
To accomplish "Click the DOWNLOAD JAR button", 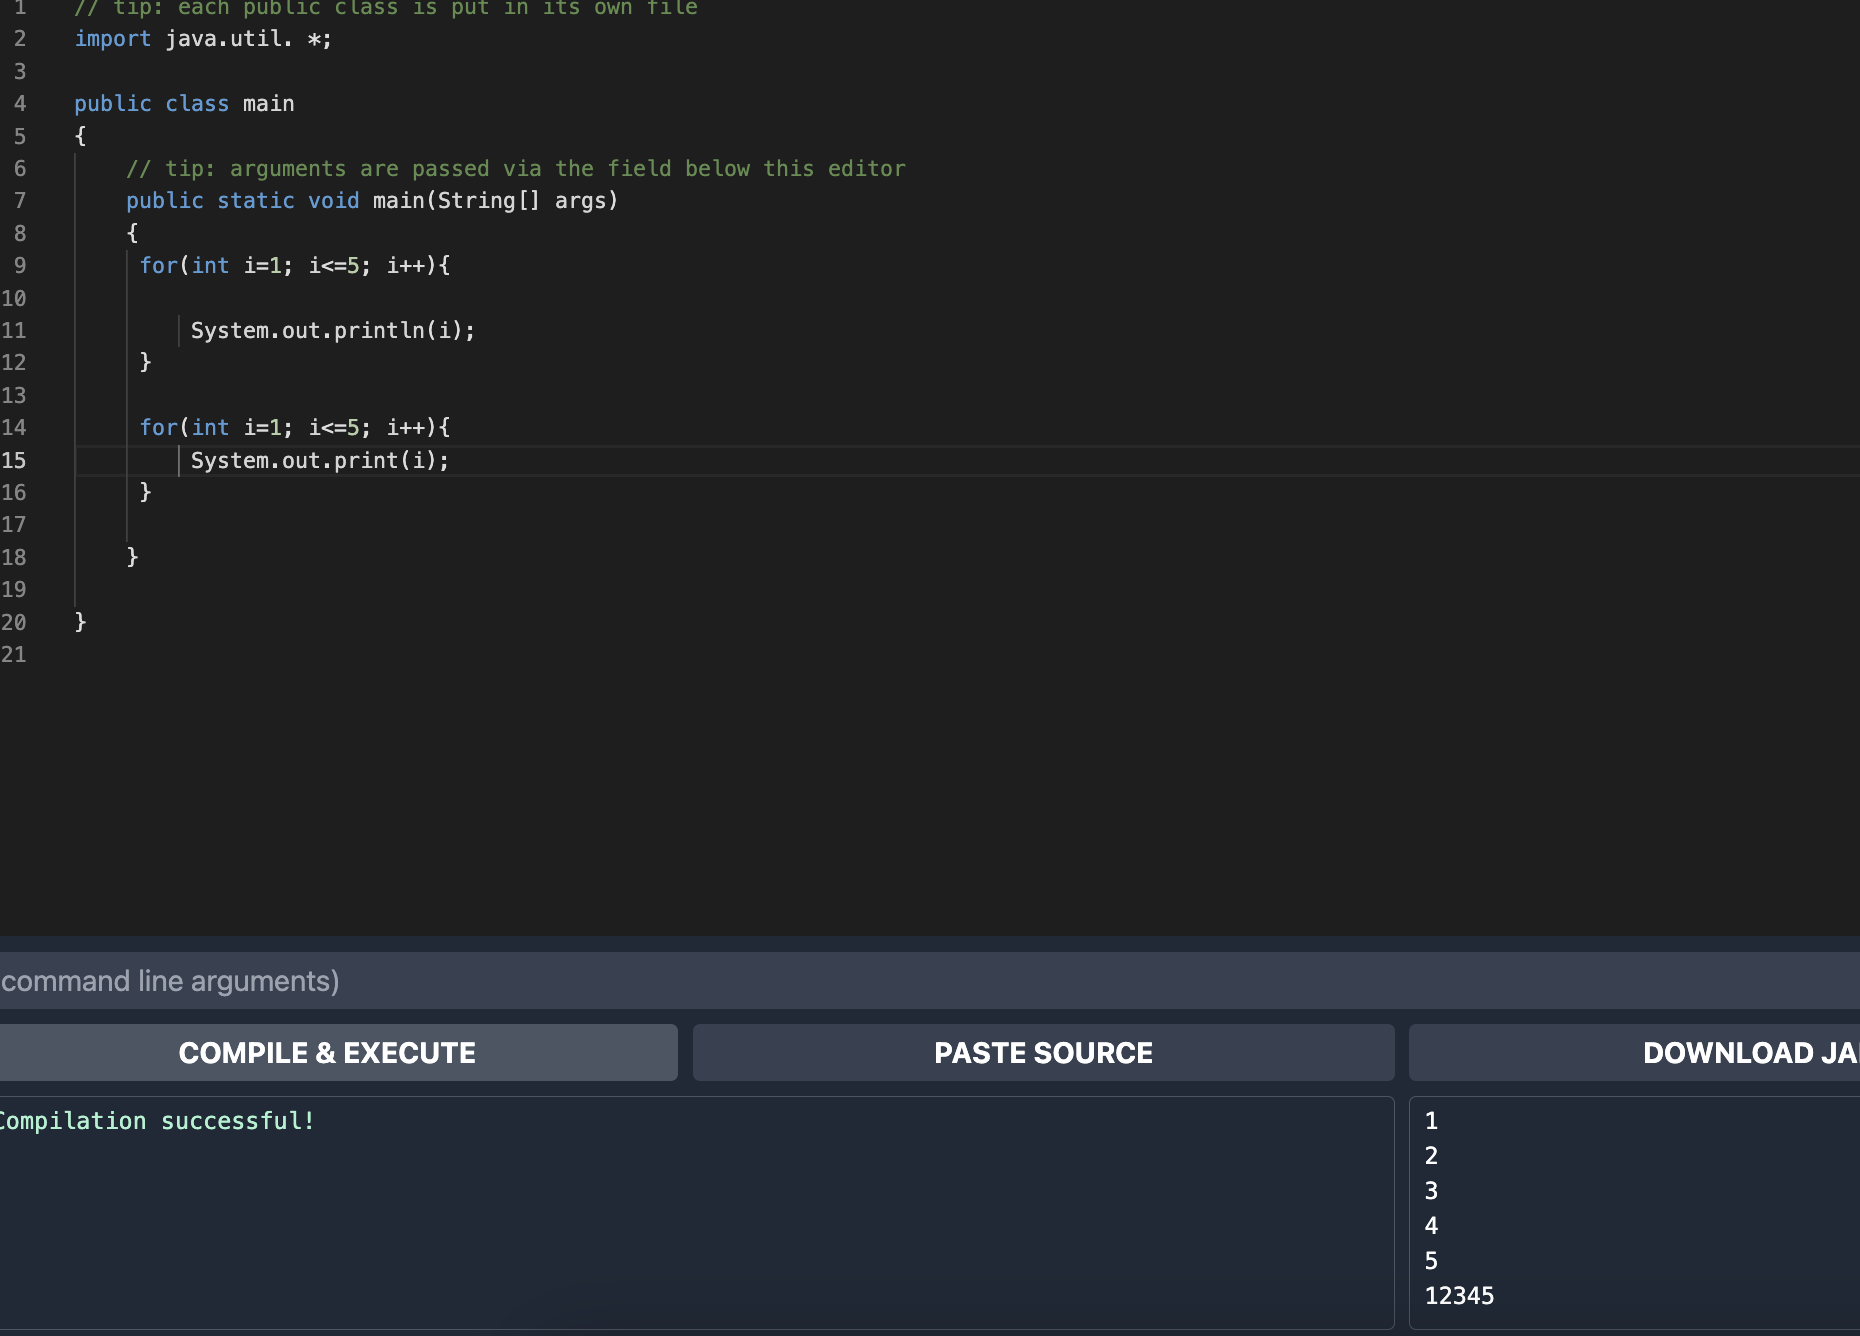I will point(1635,1052).
